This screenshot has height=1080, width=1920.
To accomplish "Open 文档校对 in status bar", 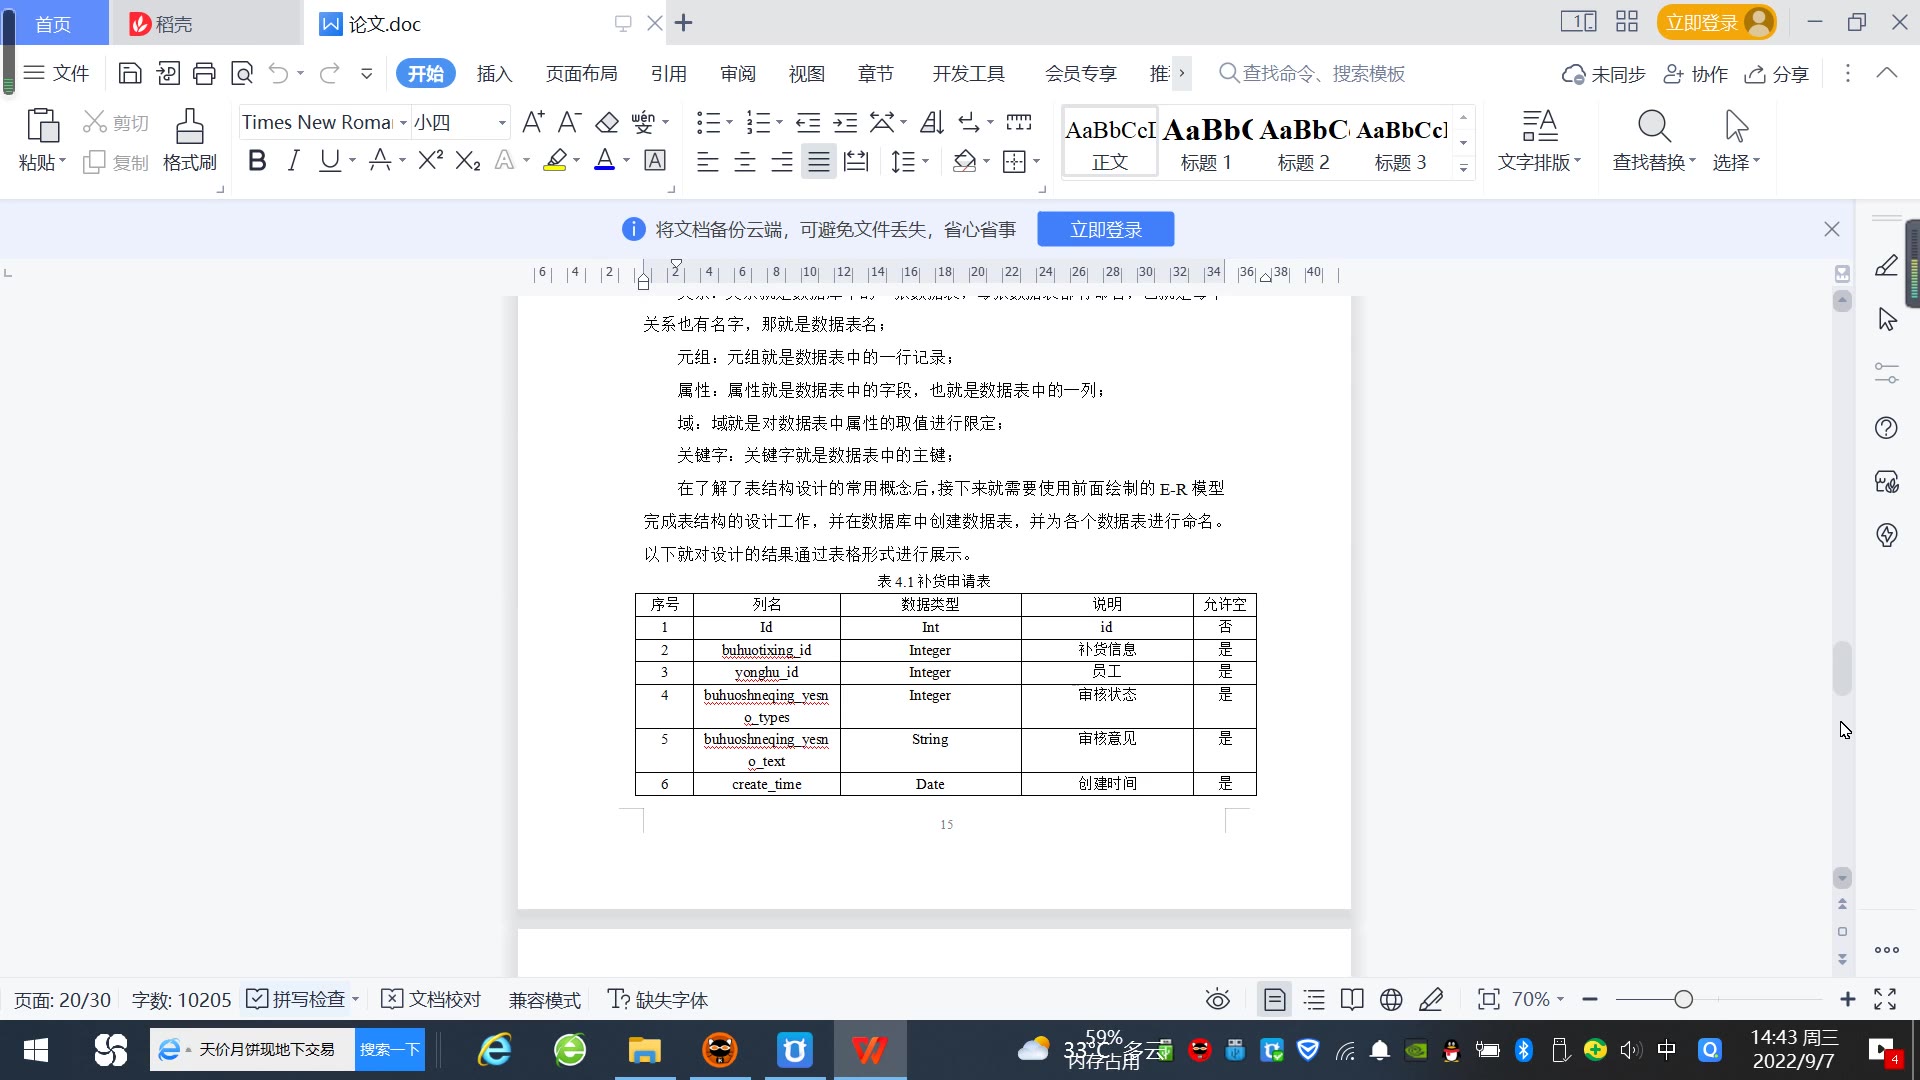I will (x=432, y=999).
